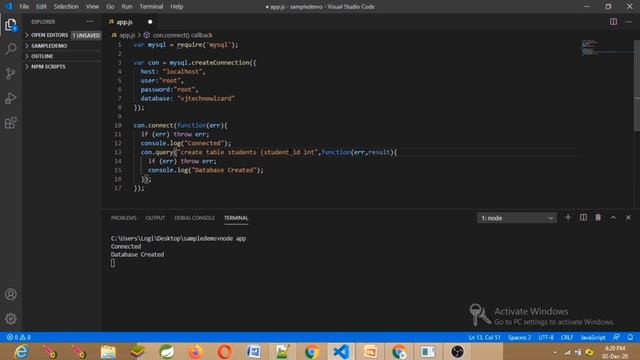Open Internet Explorer from the taskbar

click(21, 352)
